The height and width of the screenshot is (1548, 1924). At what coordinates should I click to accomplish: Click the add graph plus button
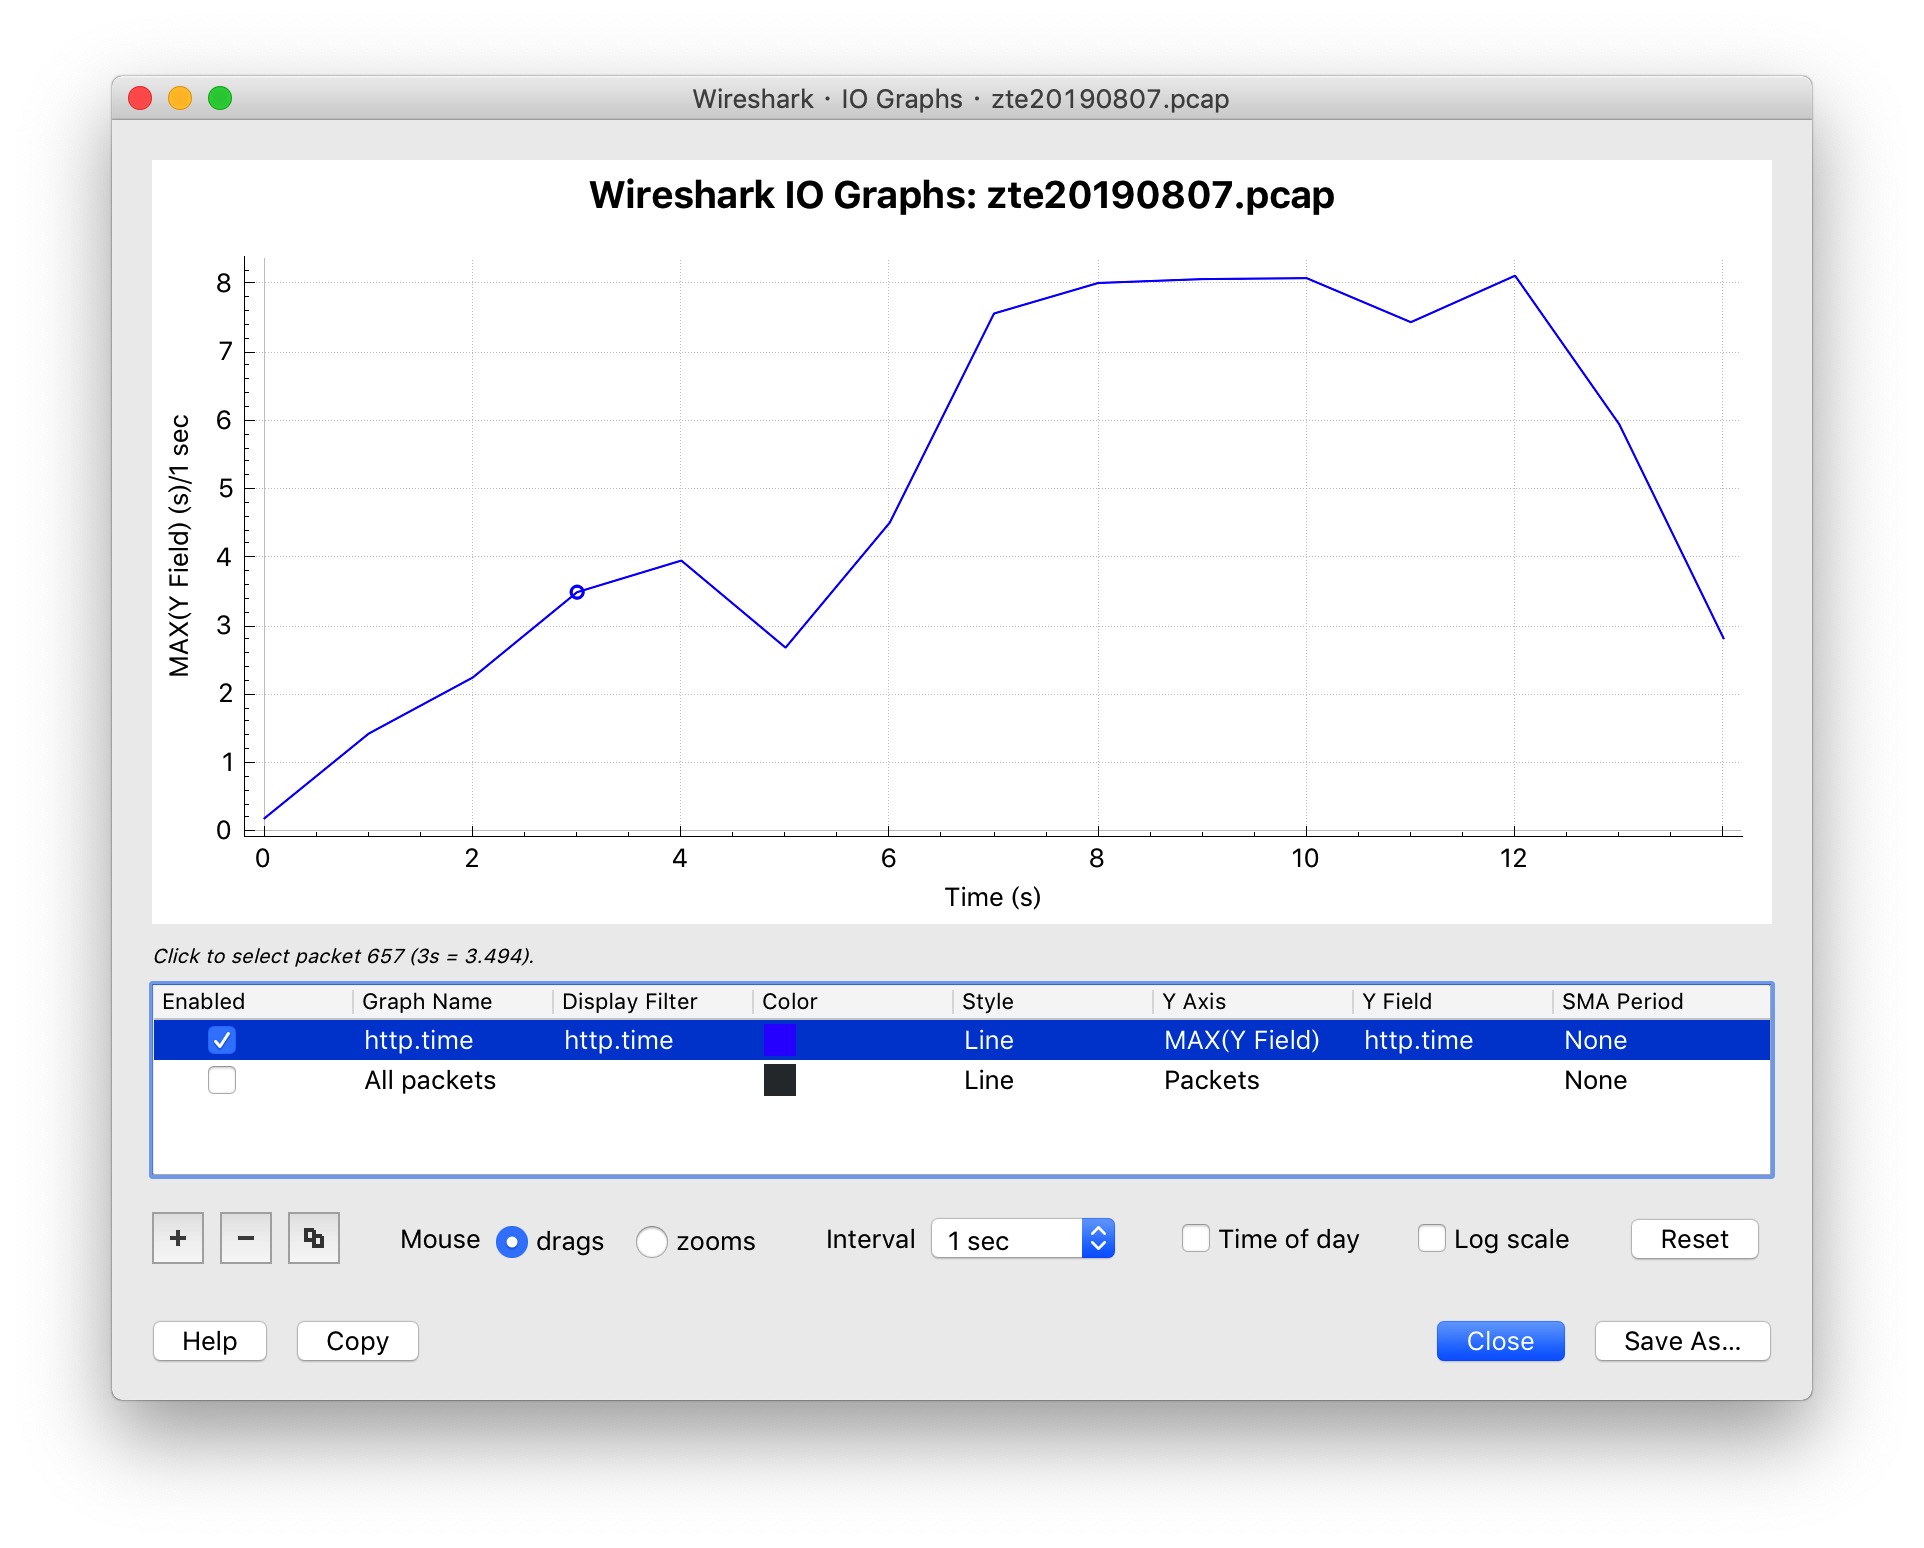click(178, 1238)
